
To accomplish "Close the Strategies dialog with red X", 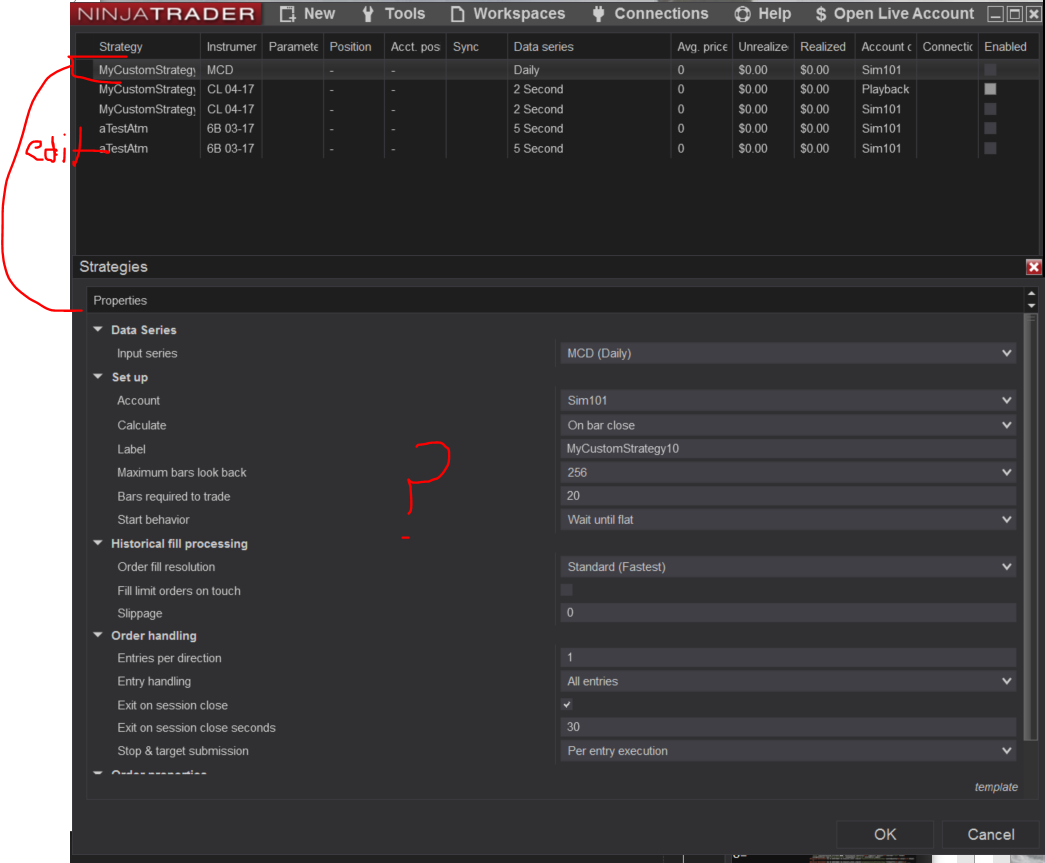I will (1033, 267).
